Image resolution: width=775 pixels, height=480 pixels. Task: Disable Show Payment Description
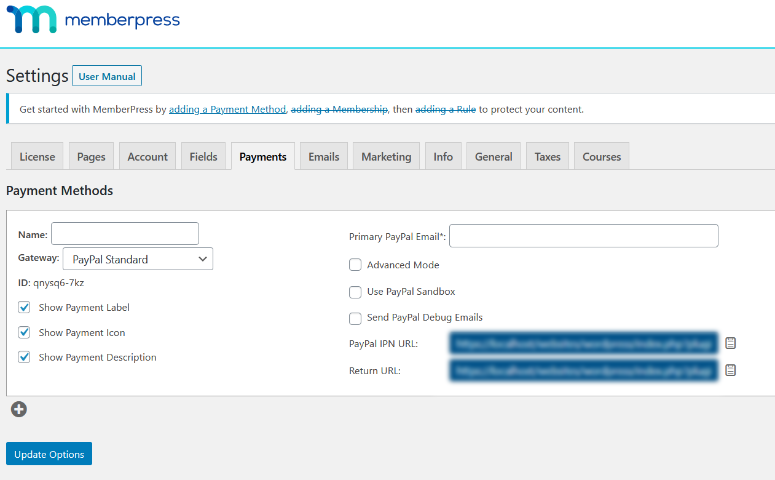(24, 357)
